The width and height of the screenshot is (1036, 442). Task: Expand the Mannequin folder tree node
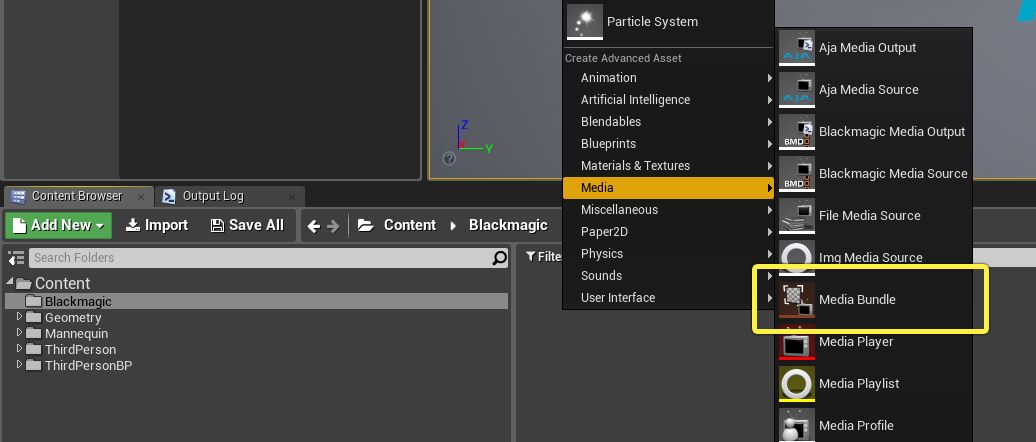[19, 334]
